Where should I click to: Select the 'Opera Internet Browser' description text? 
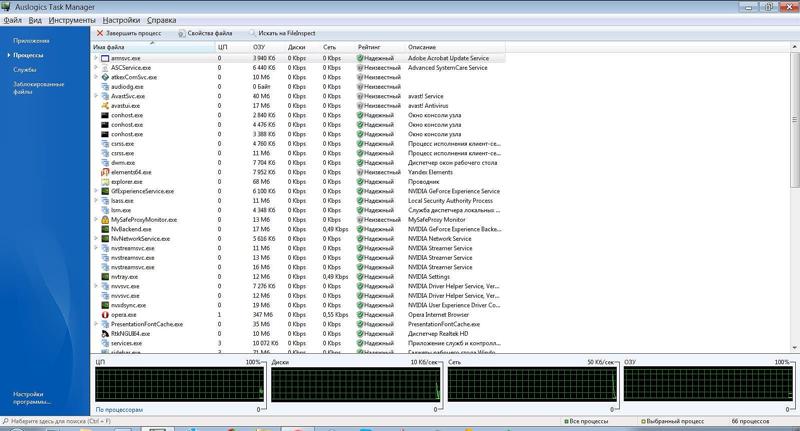click(x=438, y=315)
